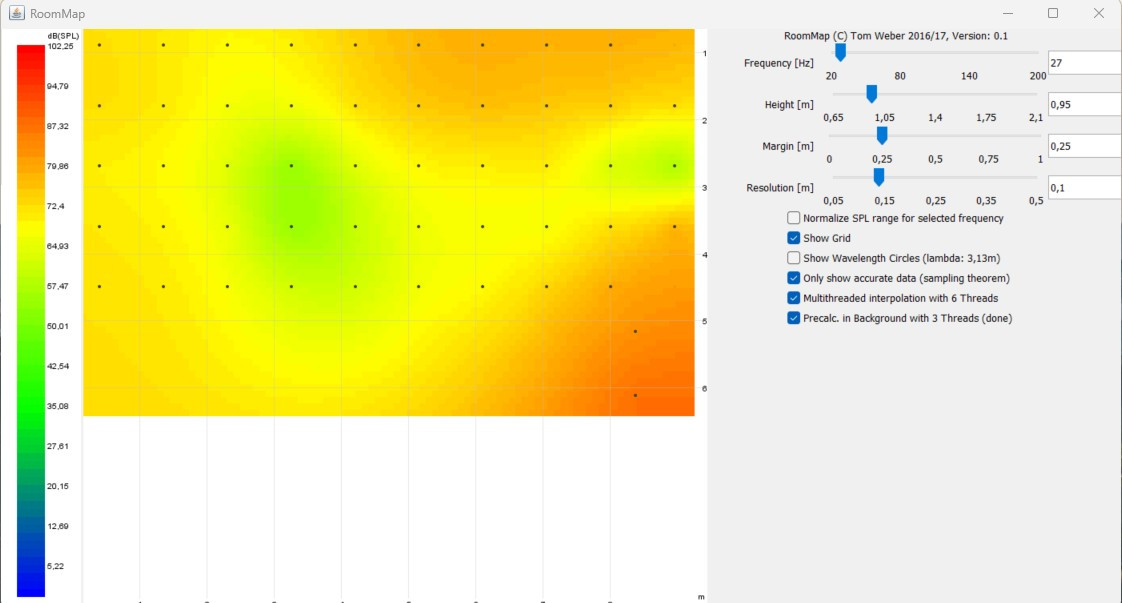This screenshot has height=603, width=1122.
Task: Close the RoomMap window
Action: click(x=1099, y=14)
